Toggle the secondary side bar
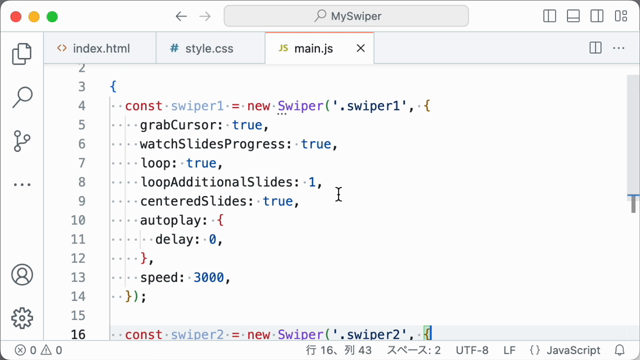Viewport: 640px width, 360px height. point(597,16)
